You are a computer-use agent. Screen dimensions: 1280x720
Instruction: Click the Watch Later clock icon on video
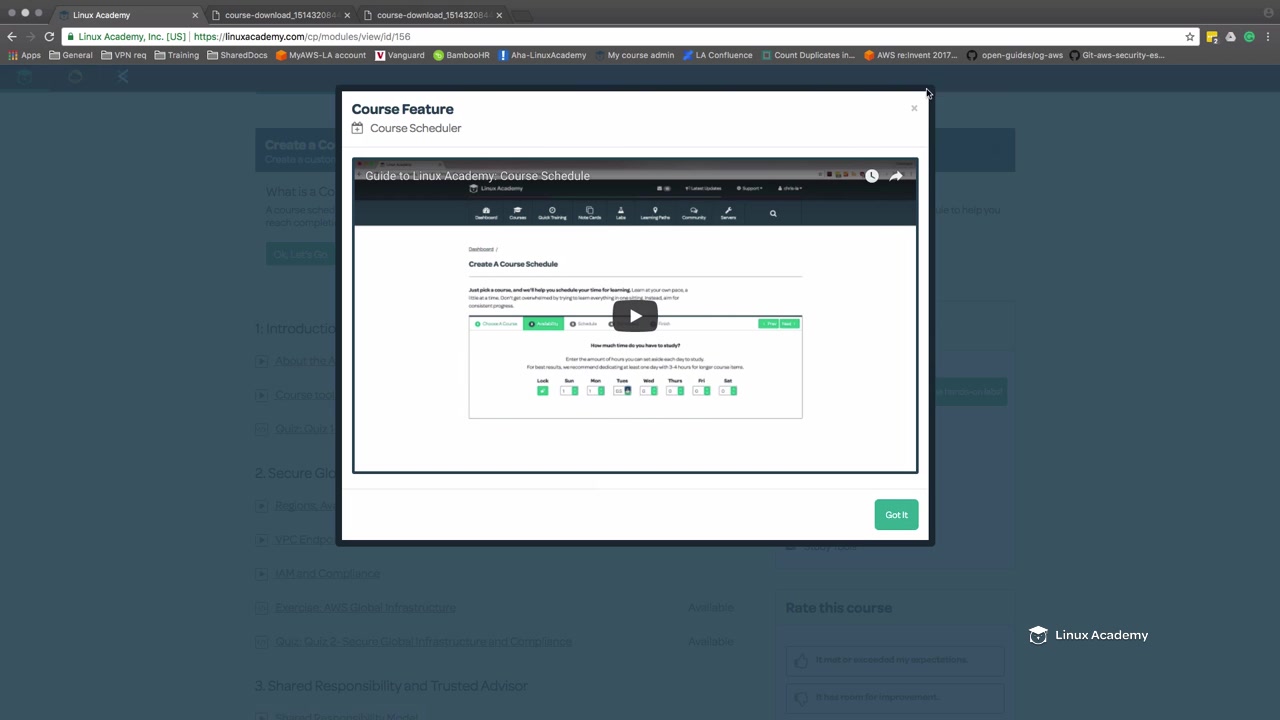(872, 176)
